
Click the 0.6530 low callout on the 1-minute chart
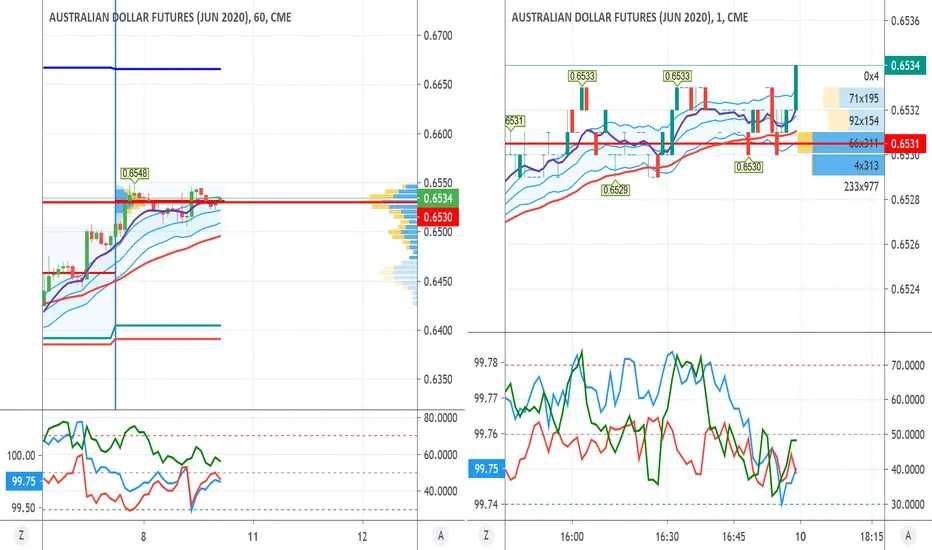pyautogui.click(x=748, y=167)
